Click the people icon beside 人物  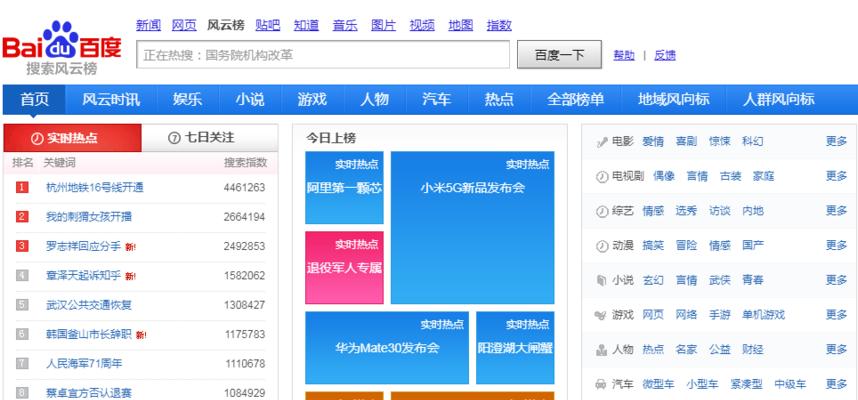(x=602, y=350)
